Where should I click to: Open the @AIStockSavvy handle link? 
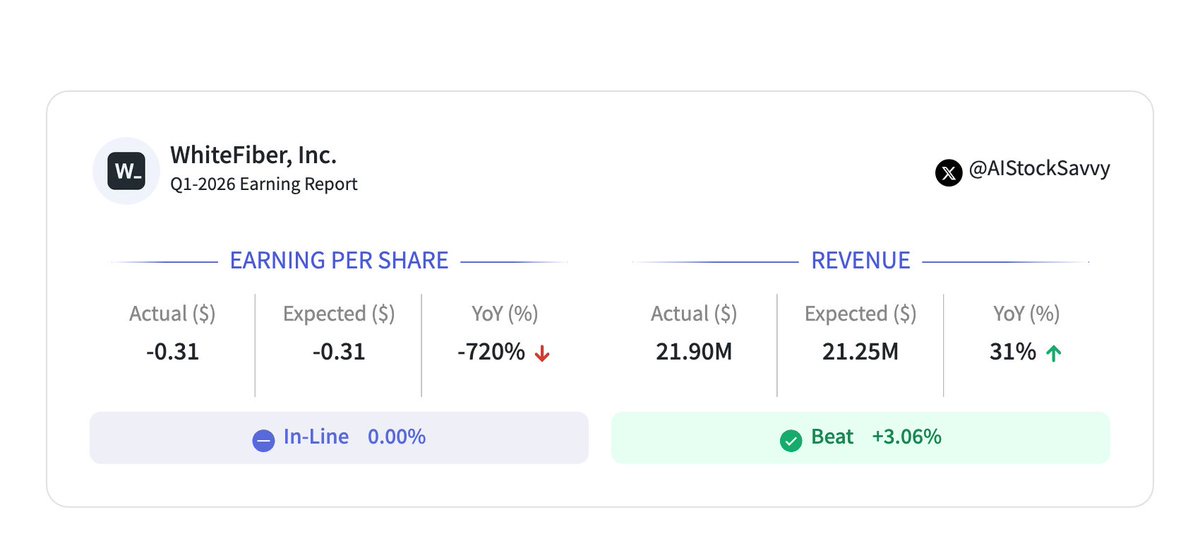[x=1039, y=169]
